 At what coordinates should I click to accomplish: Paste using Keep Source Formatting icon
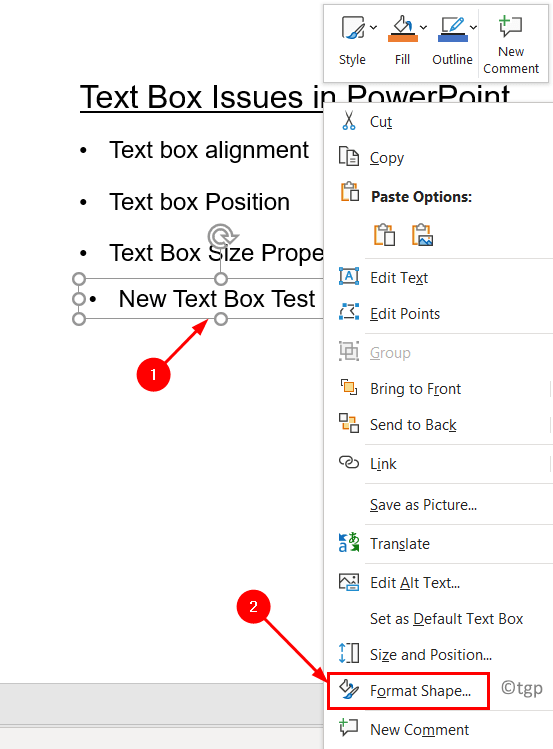point(384,235)
